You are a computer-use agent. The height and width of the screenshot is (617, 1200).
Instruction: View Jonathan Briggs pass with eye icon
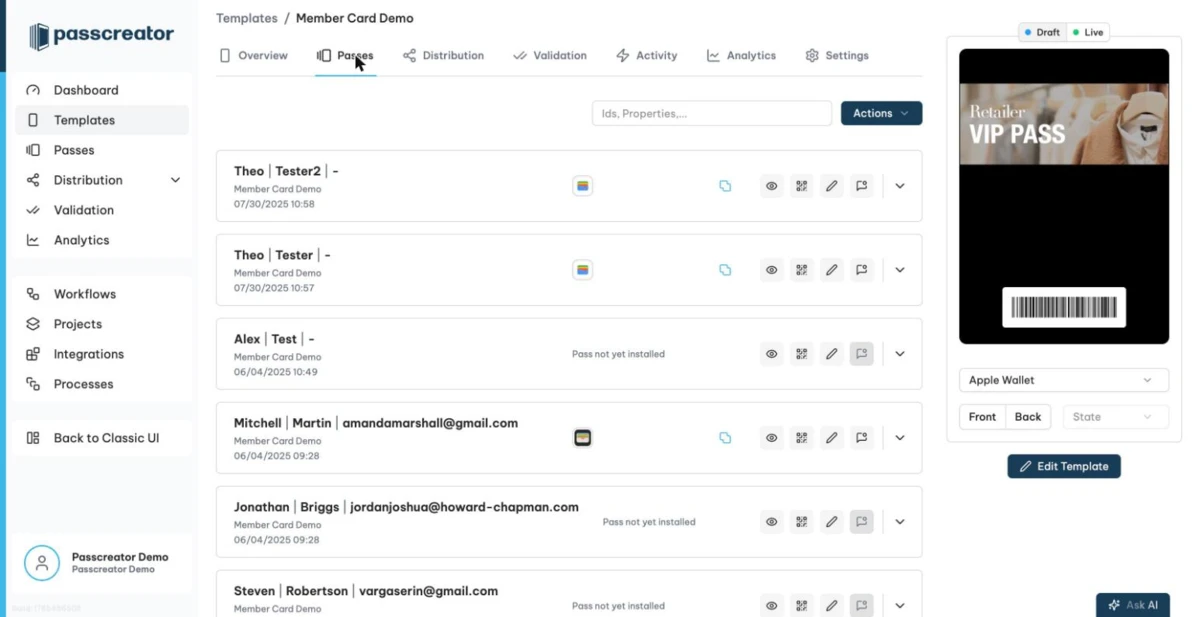(x=771, y=522)
